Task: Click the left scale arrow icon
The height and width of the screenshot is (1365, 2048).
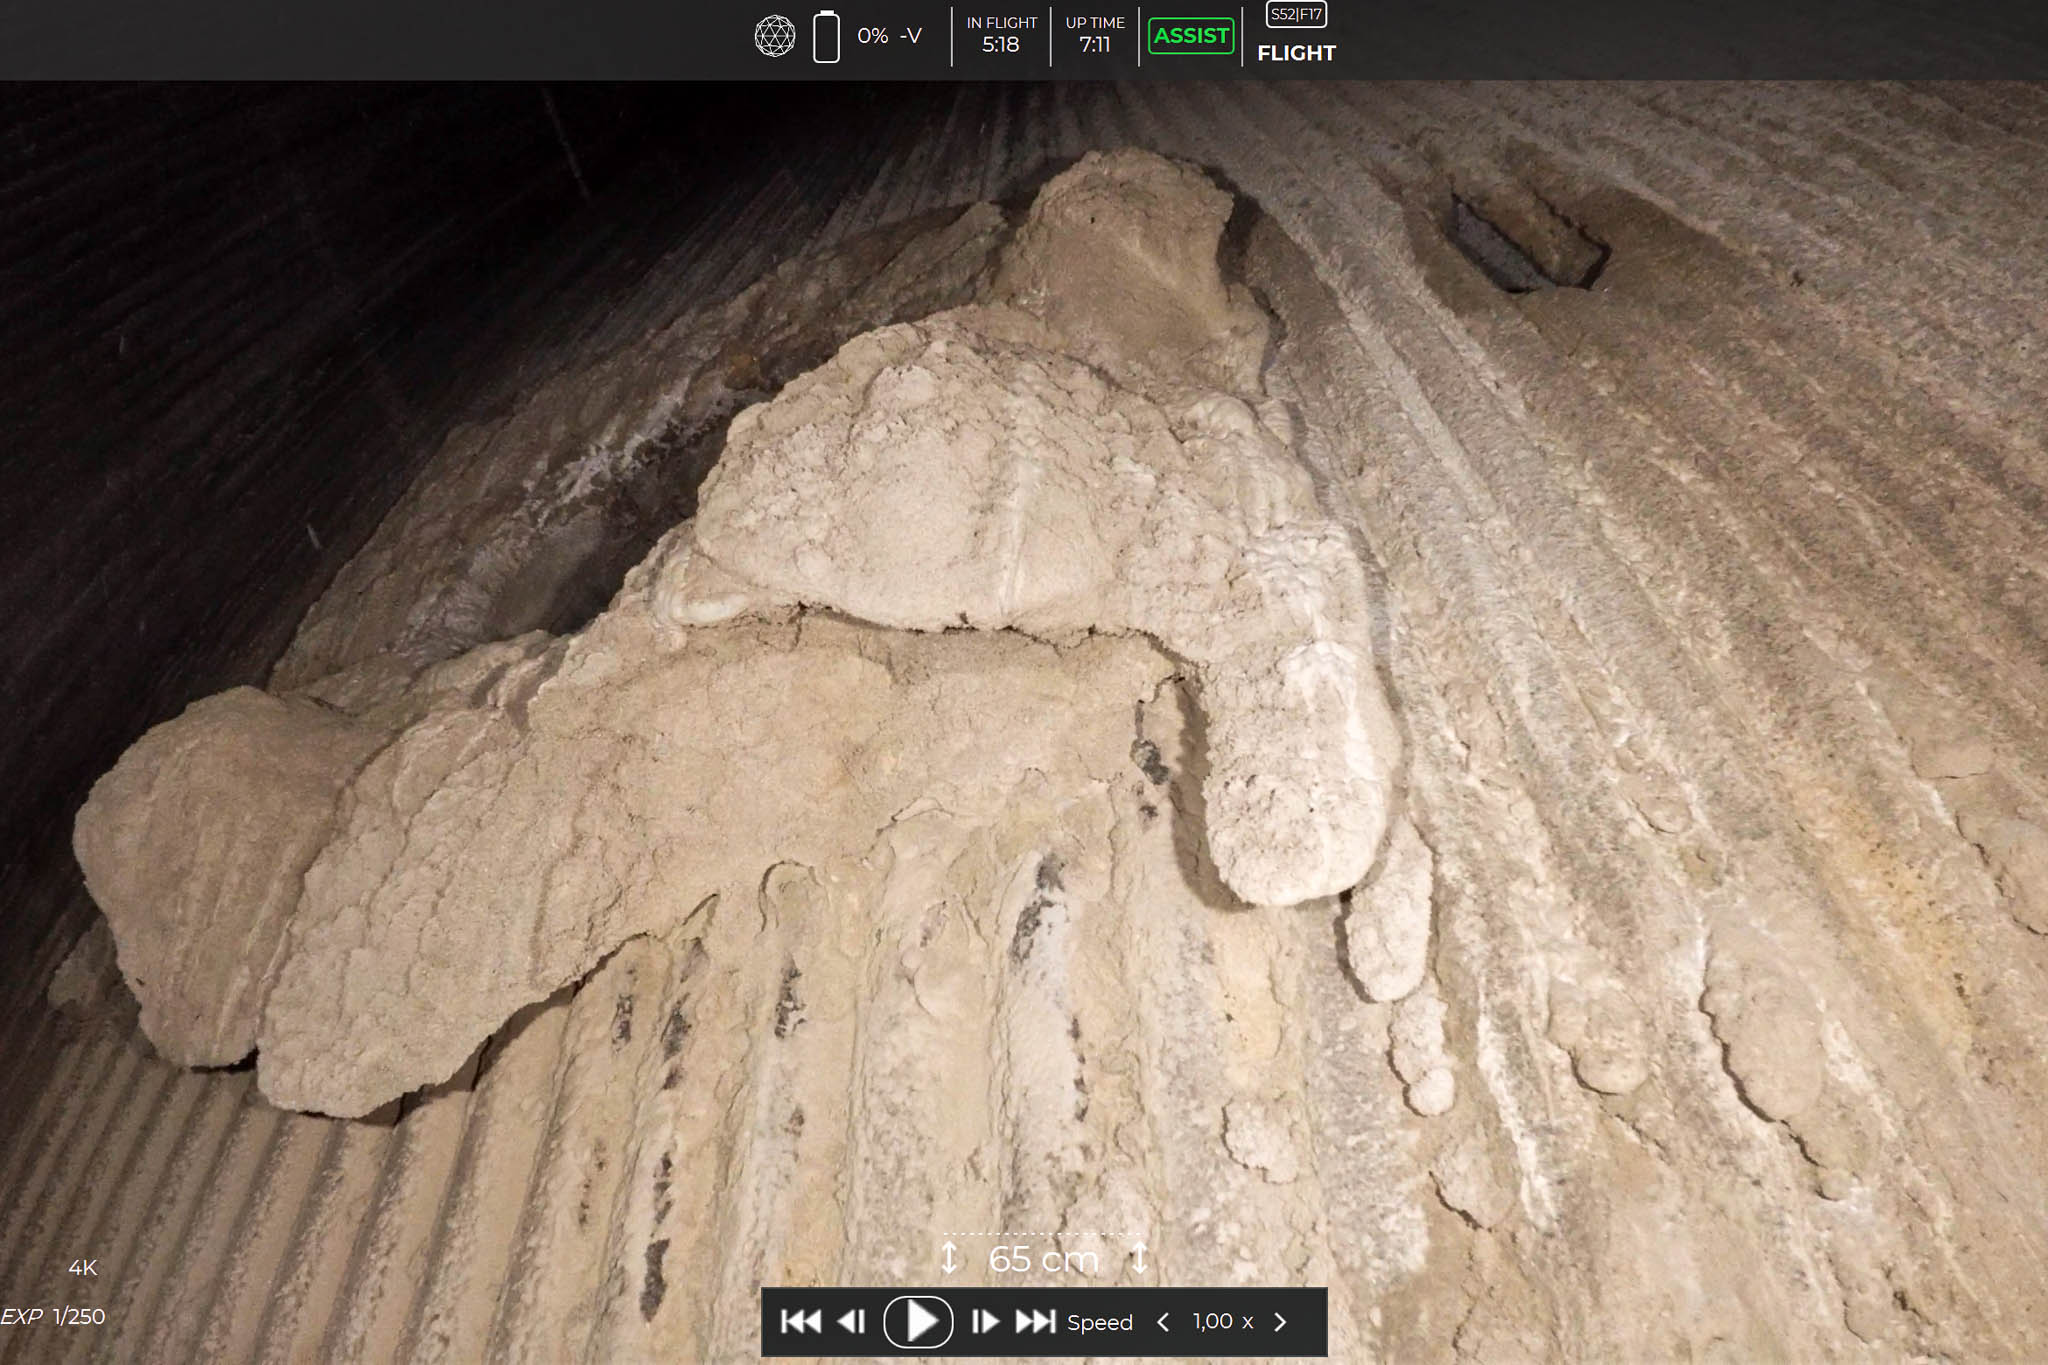Action: coord(949,1257)
